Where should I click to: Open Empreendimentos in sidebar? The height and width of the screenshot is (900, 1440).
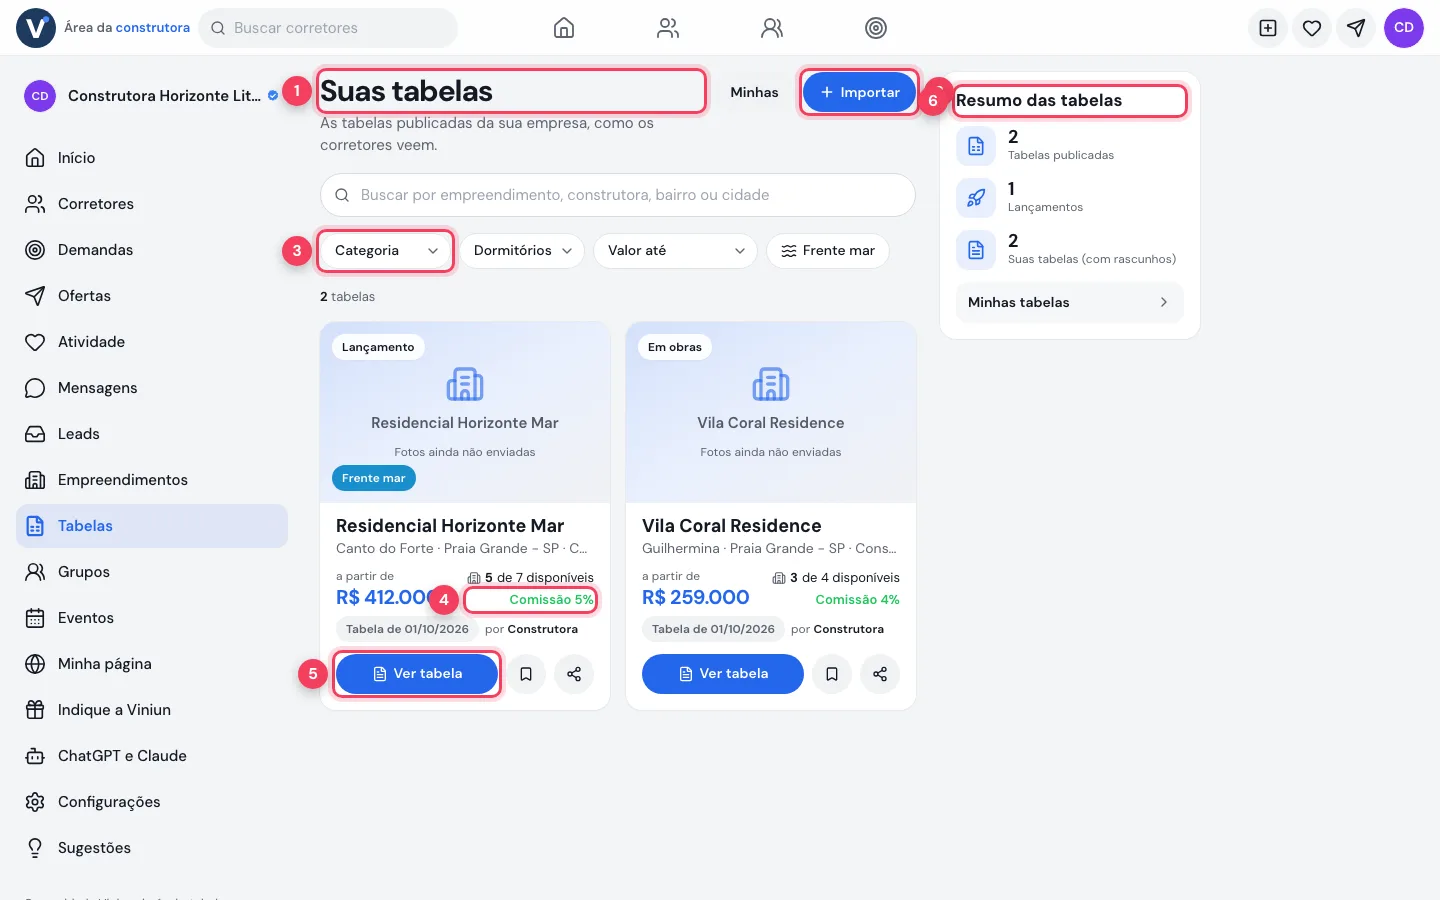[152, 480]
